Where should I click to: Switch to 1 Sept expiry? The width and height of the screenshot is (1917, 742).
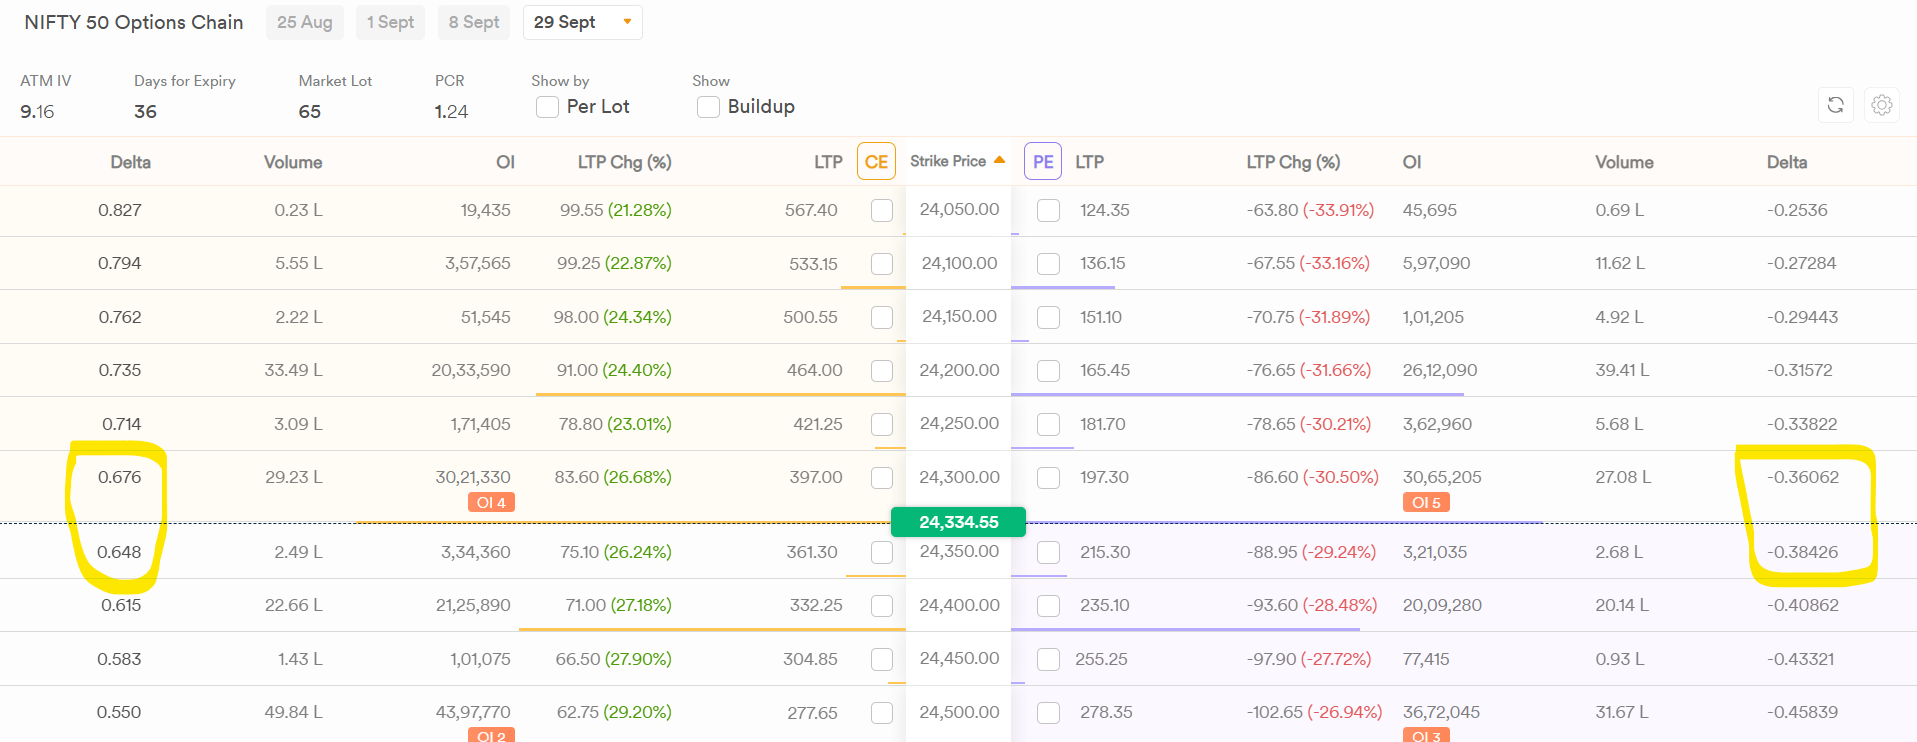(390, 22)
